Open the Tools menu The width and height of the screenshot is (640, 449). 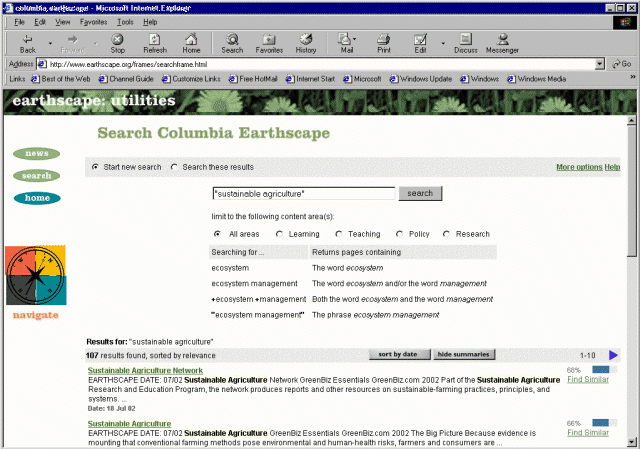pyautogui.click(x=125, y=22)
